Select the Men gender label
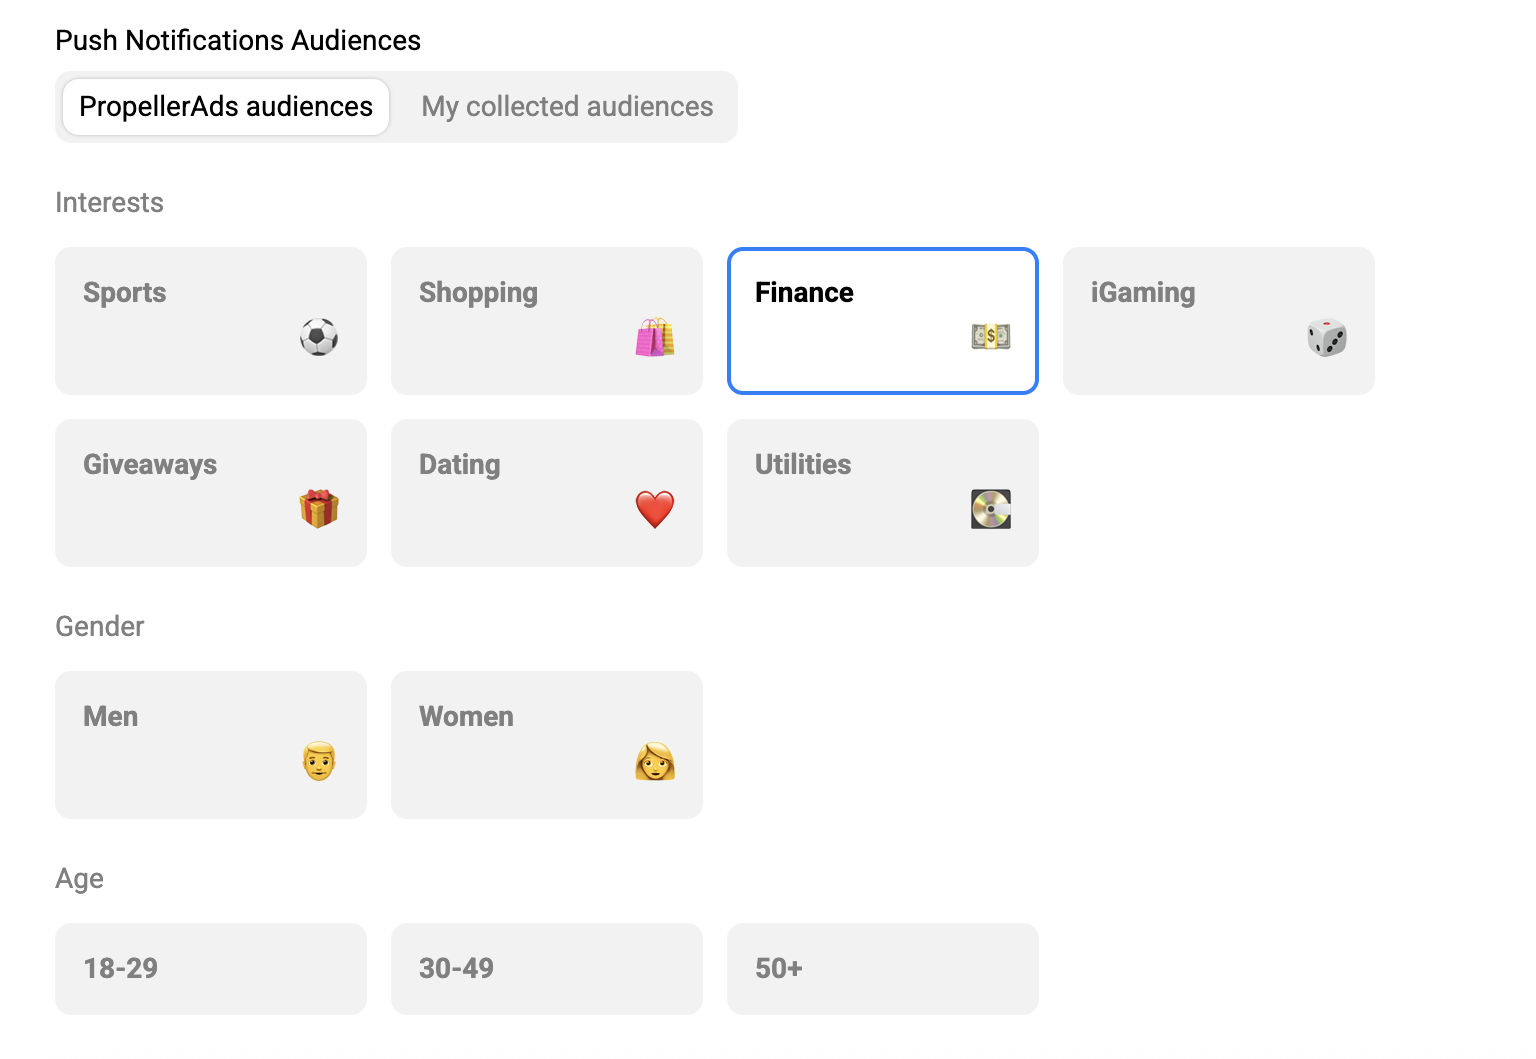The width and height of the screenshot is (1536, 1059). [x=111, y=717]
